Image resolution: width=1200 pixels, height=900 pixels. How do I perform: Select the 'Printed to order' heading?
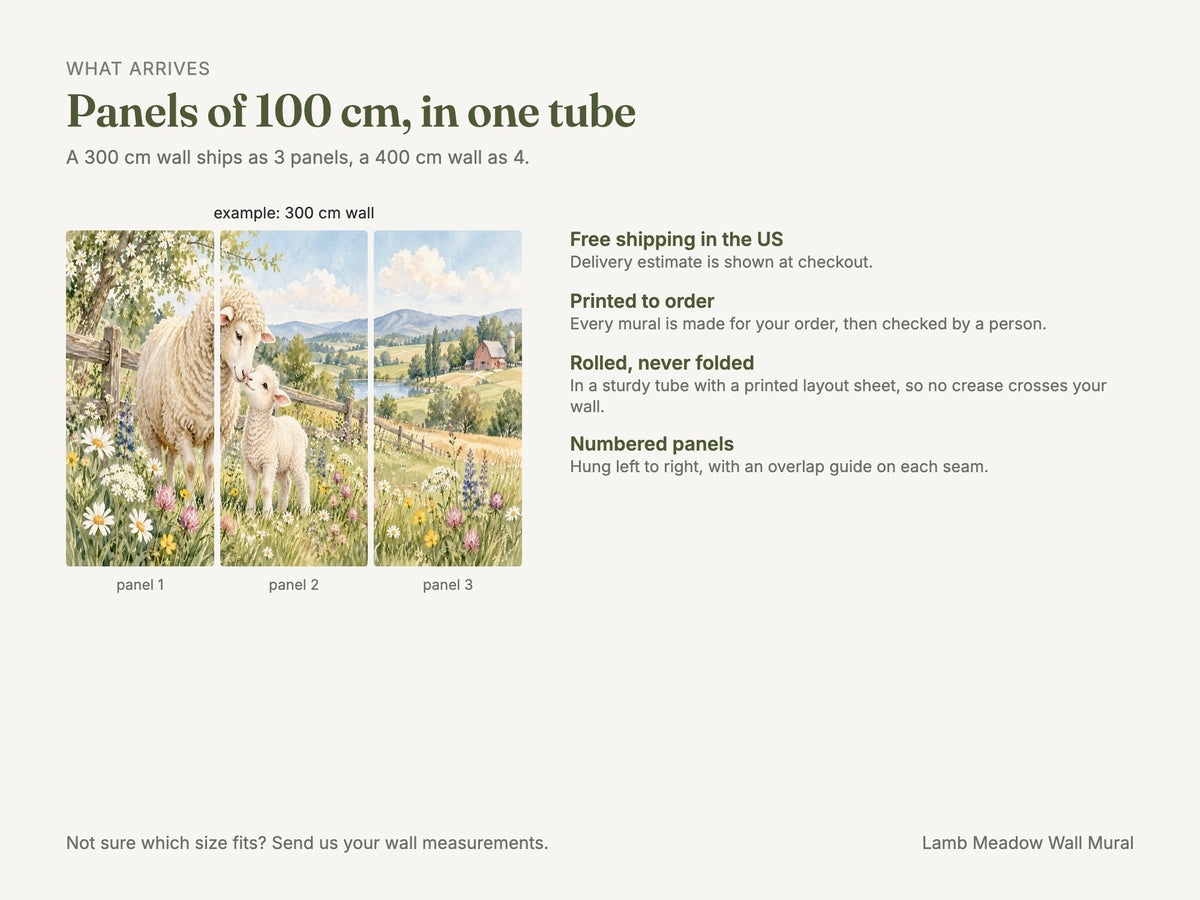[x=642, y=301]
